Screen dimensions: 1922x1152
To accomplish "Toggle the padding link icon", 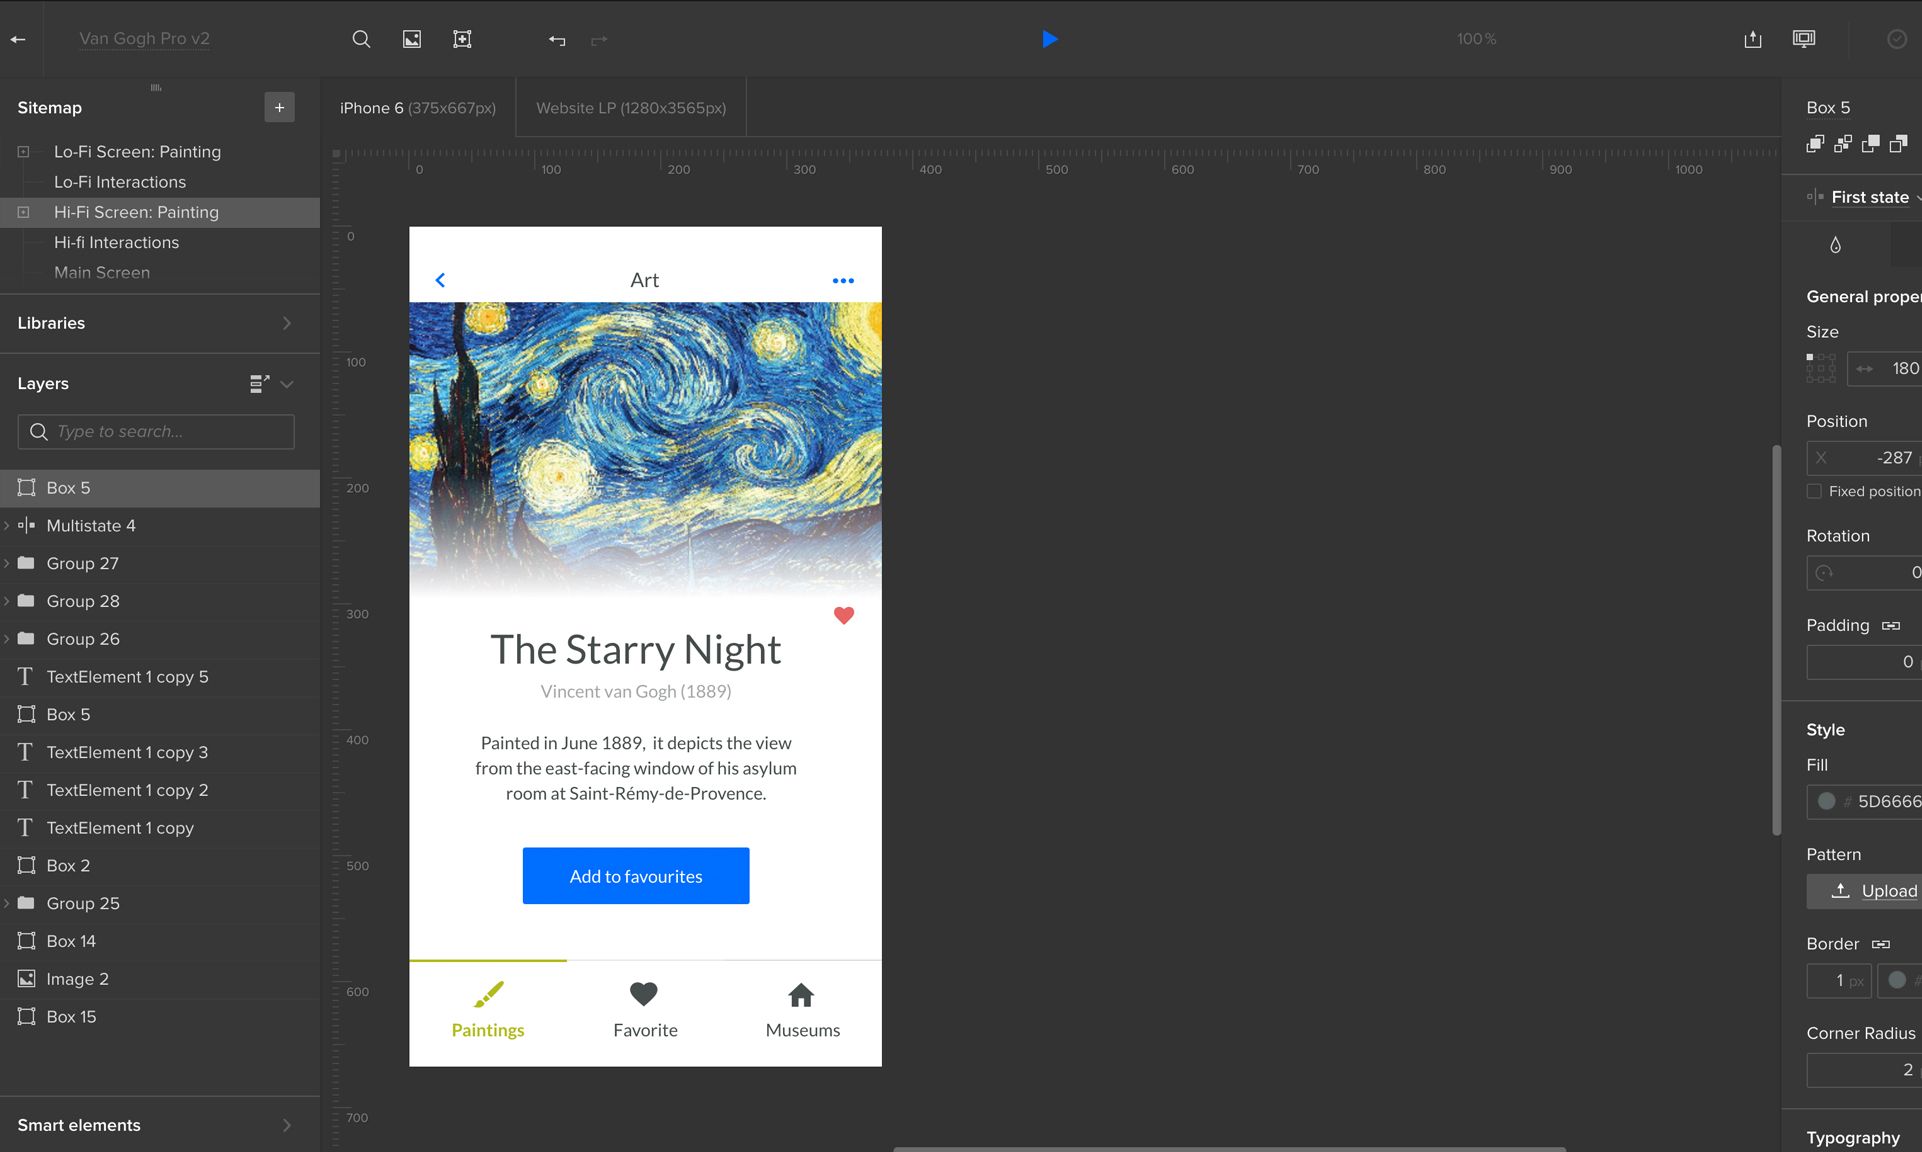I will point(1890,626).
